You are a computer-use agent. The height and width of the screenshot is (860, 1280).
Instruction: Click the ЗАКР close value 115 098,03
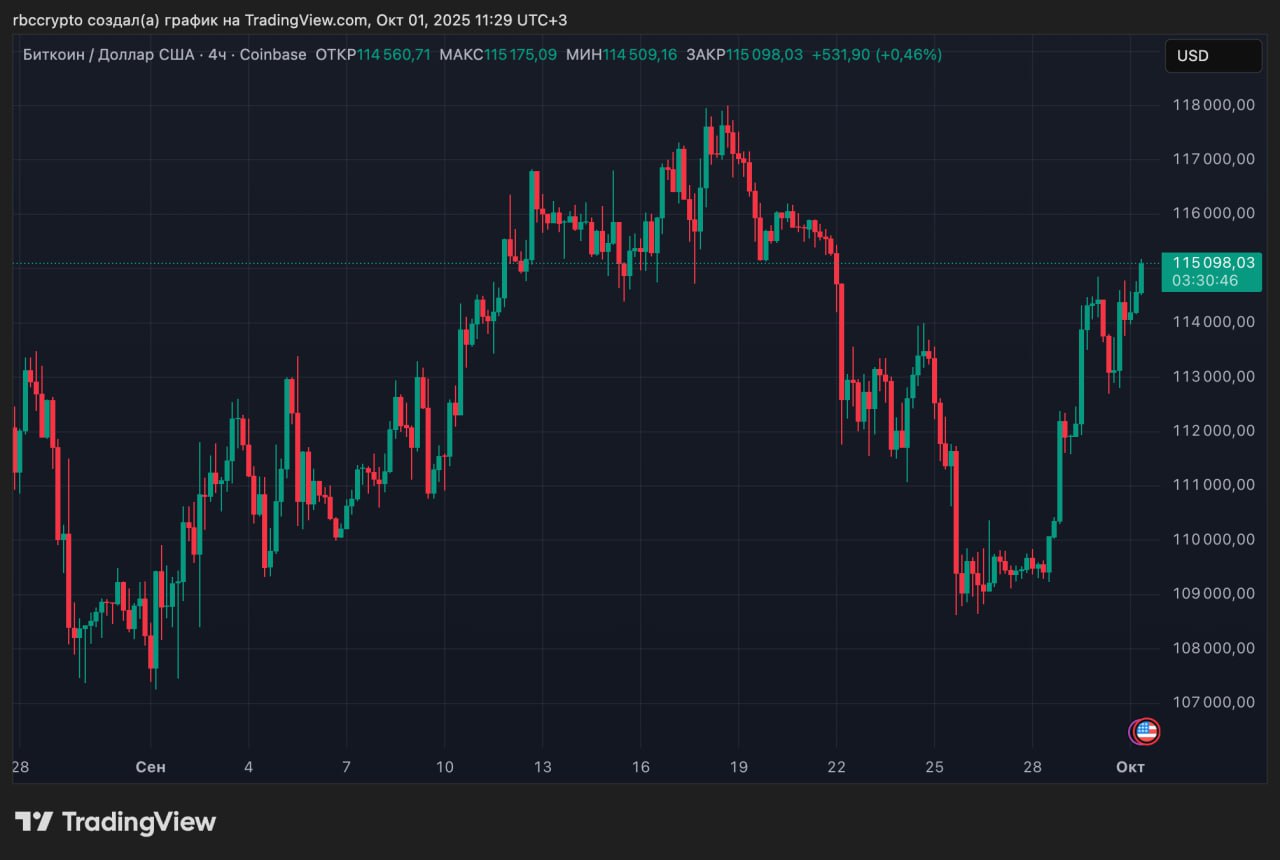point(764,55)
